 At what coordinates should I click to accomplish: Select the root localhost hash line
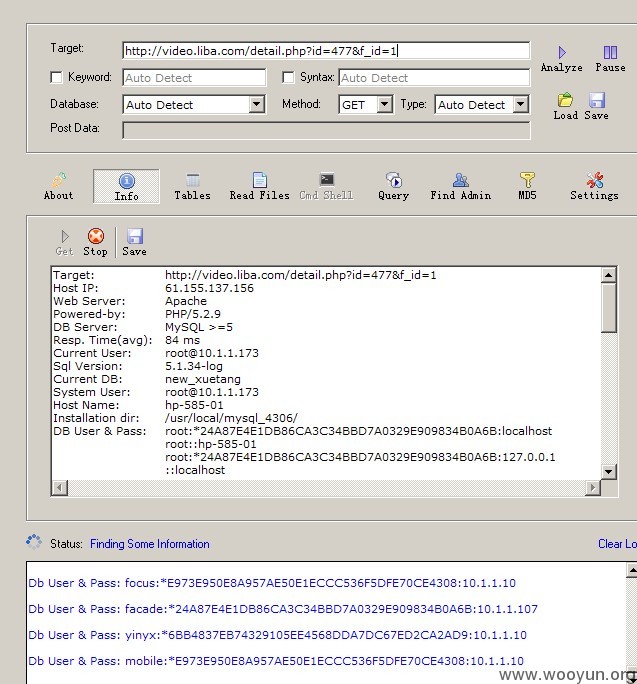coord(359,431)
